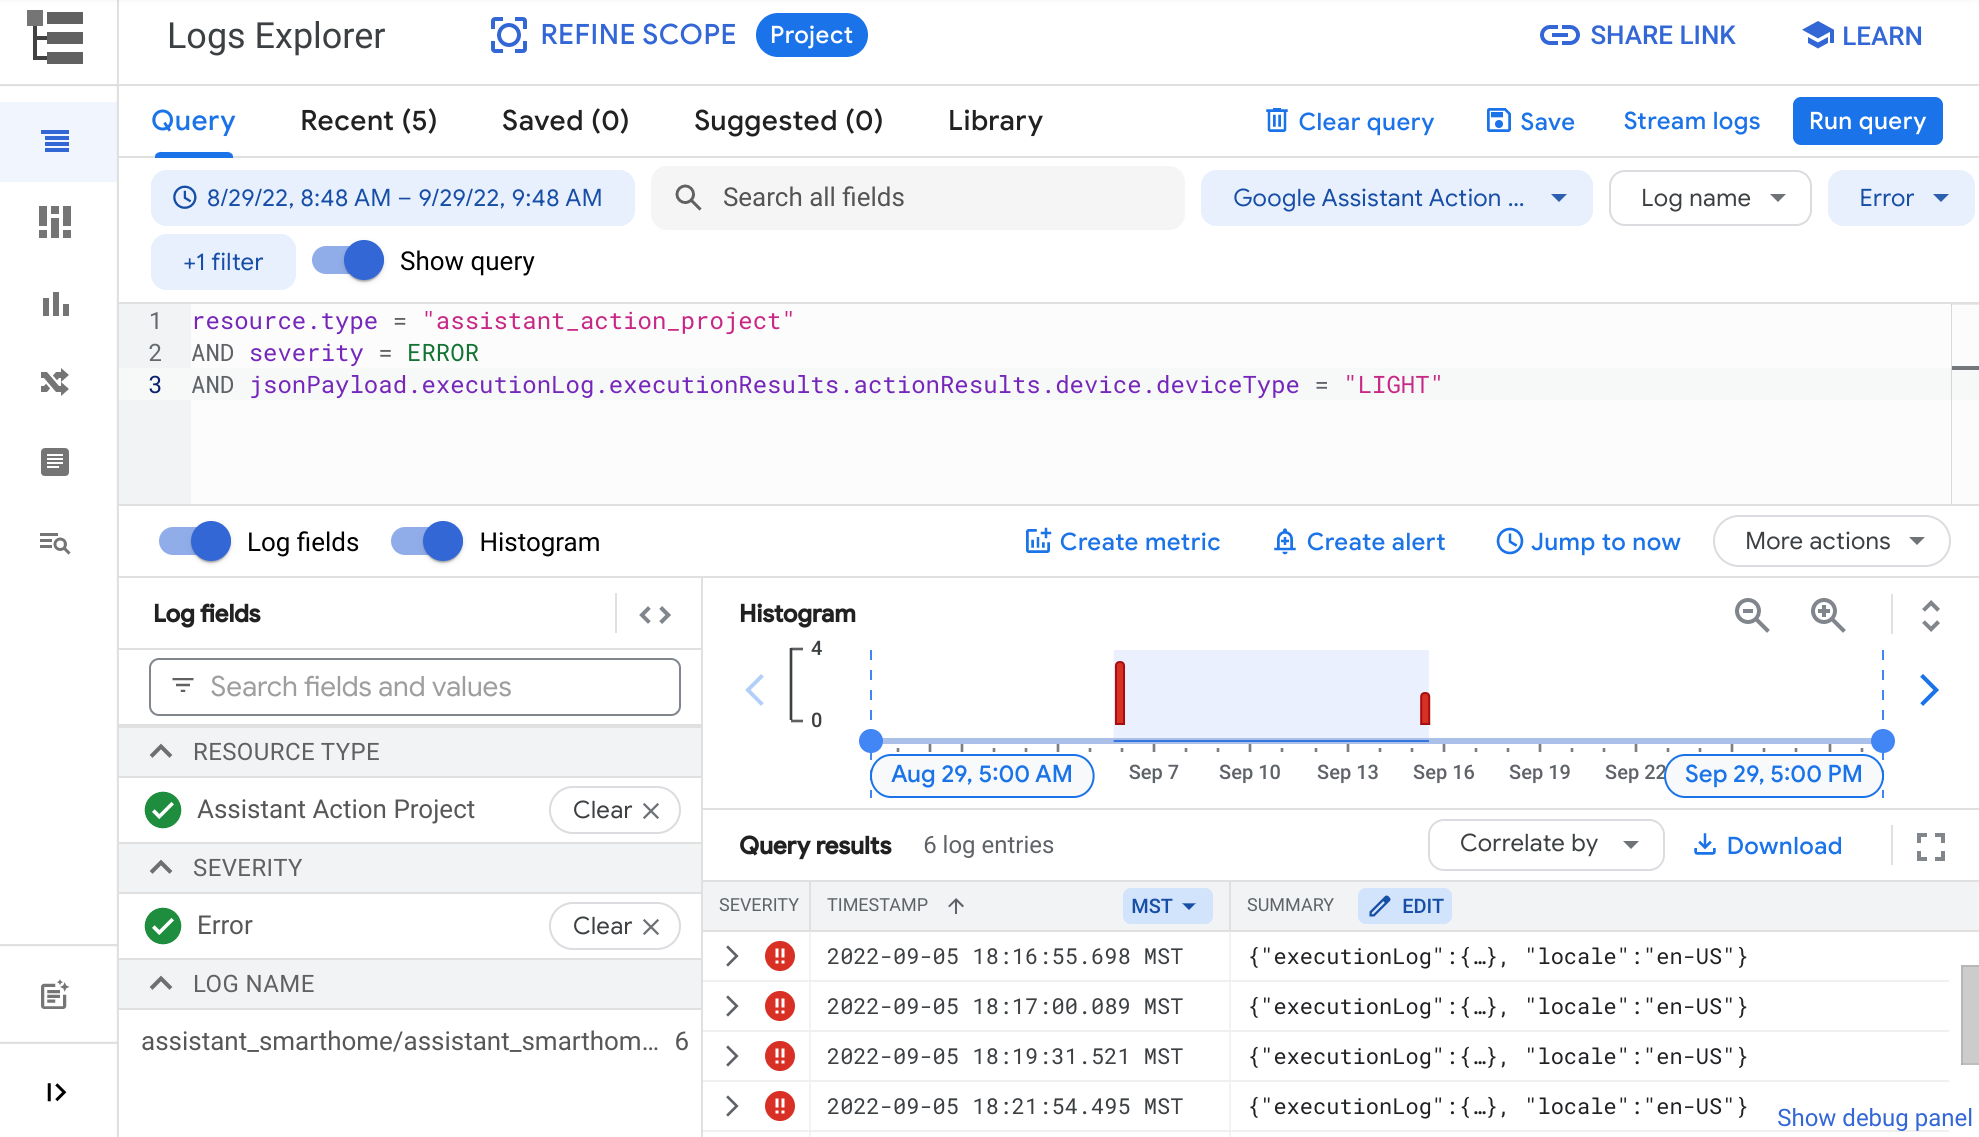Click Clear query button

pos(1347,121)
